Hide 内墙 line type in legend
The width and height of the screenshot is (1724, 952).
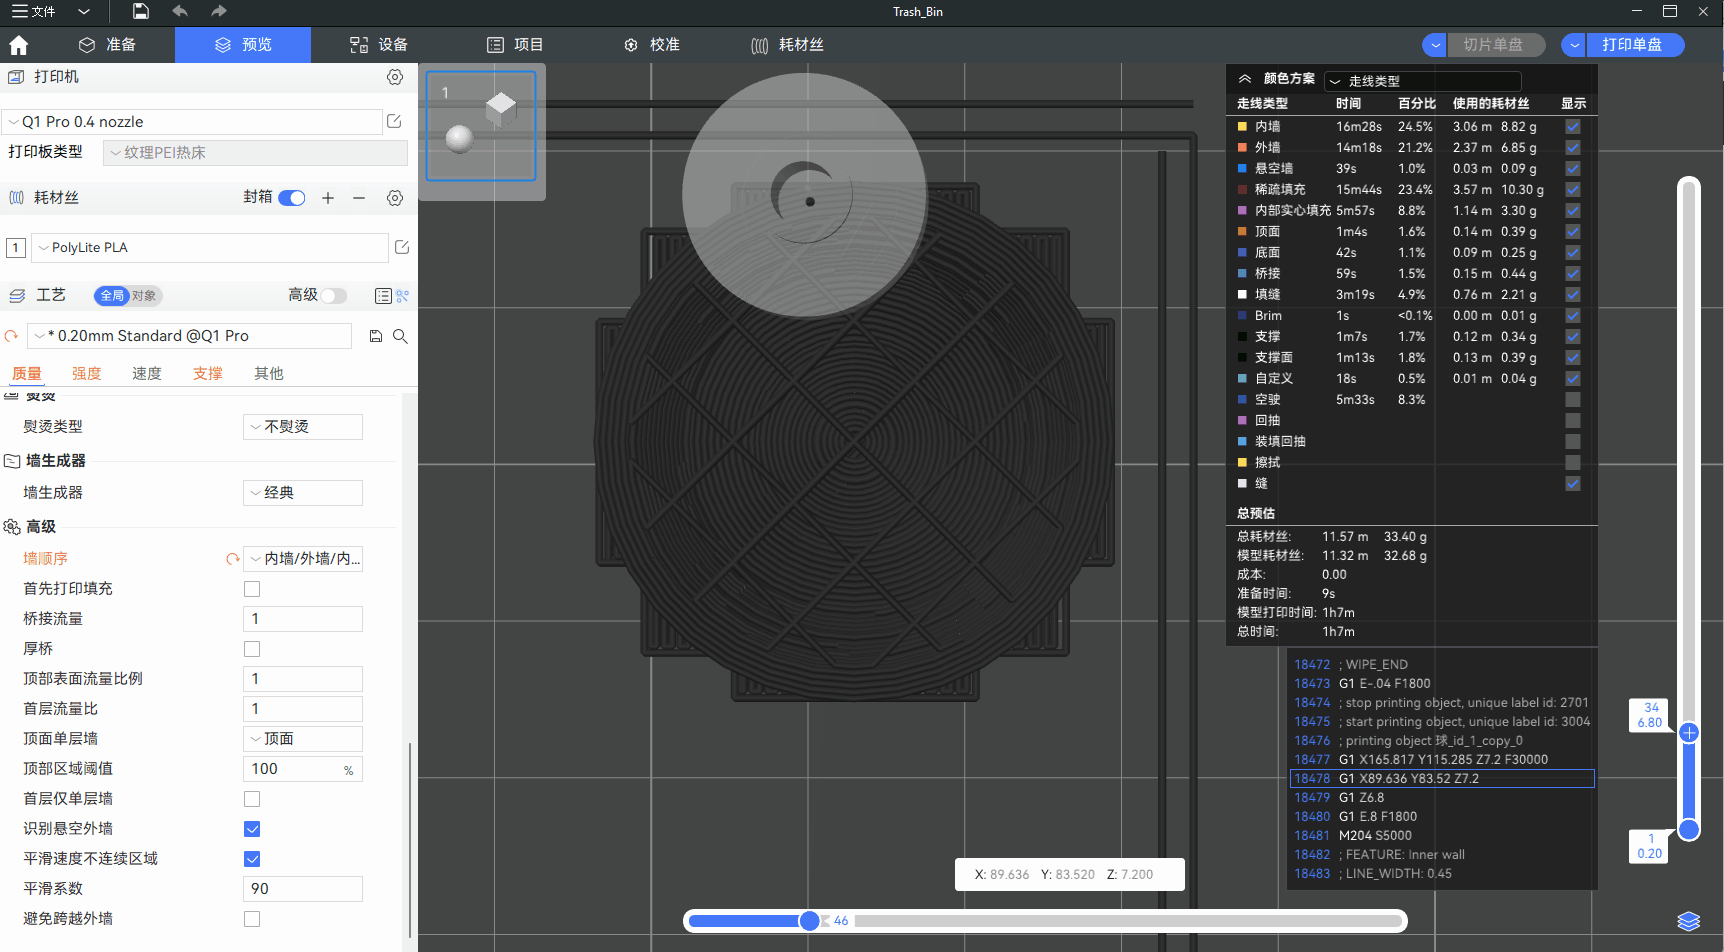point(1573,127)
